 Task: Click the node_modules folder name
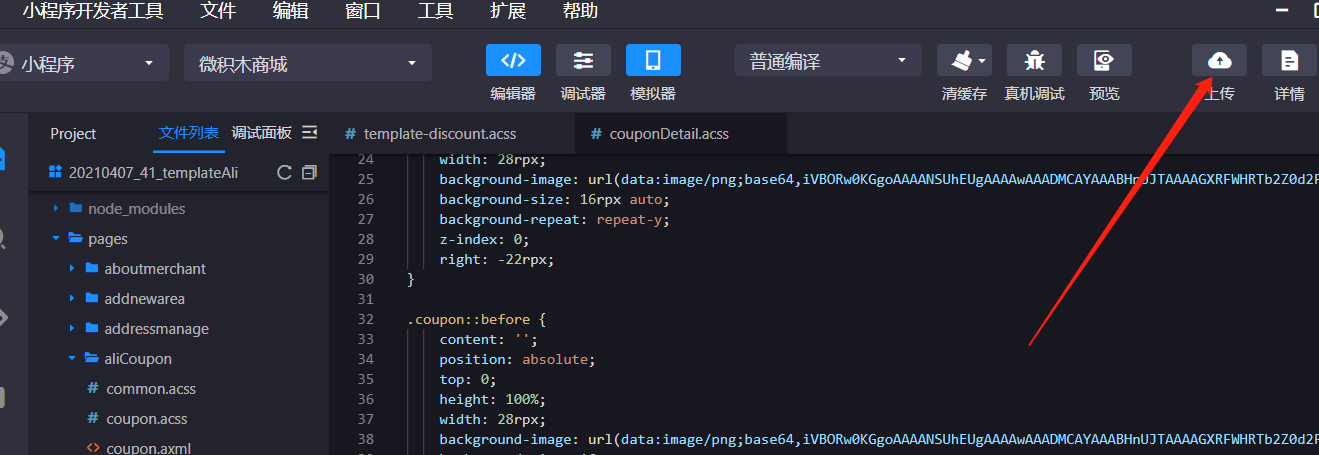[136, 209]
